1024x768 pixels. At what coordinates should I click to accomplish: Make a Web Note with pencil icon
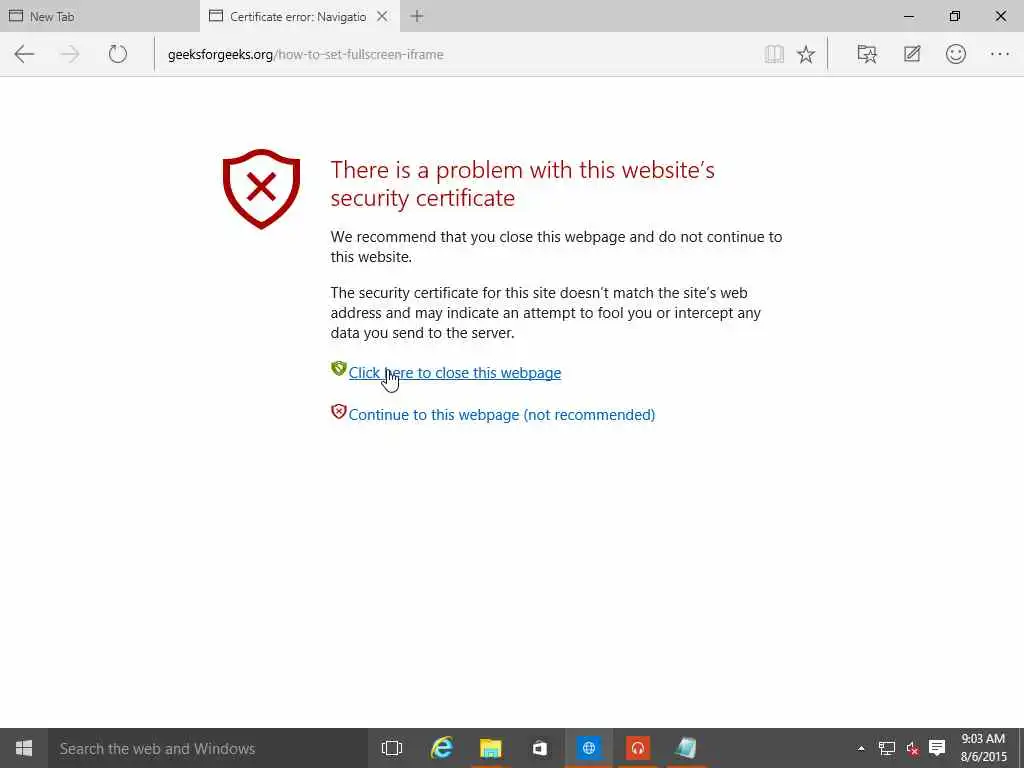tap(912, 54)
